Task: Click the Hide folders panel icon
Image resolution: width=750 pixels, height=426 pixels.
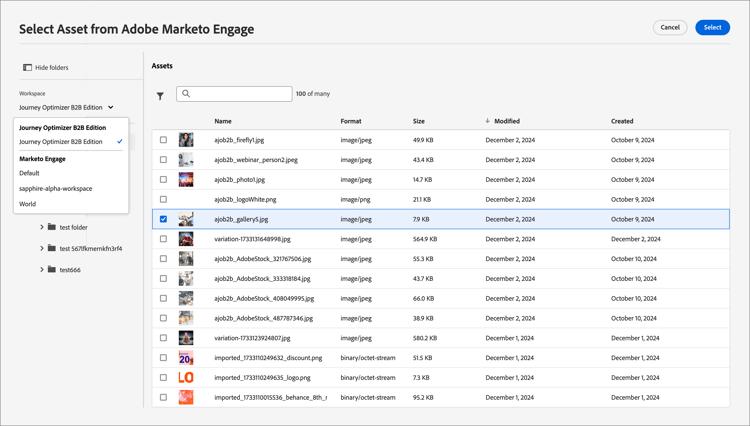Action: [27, 68]
